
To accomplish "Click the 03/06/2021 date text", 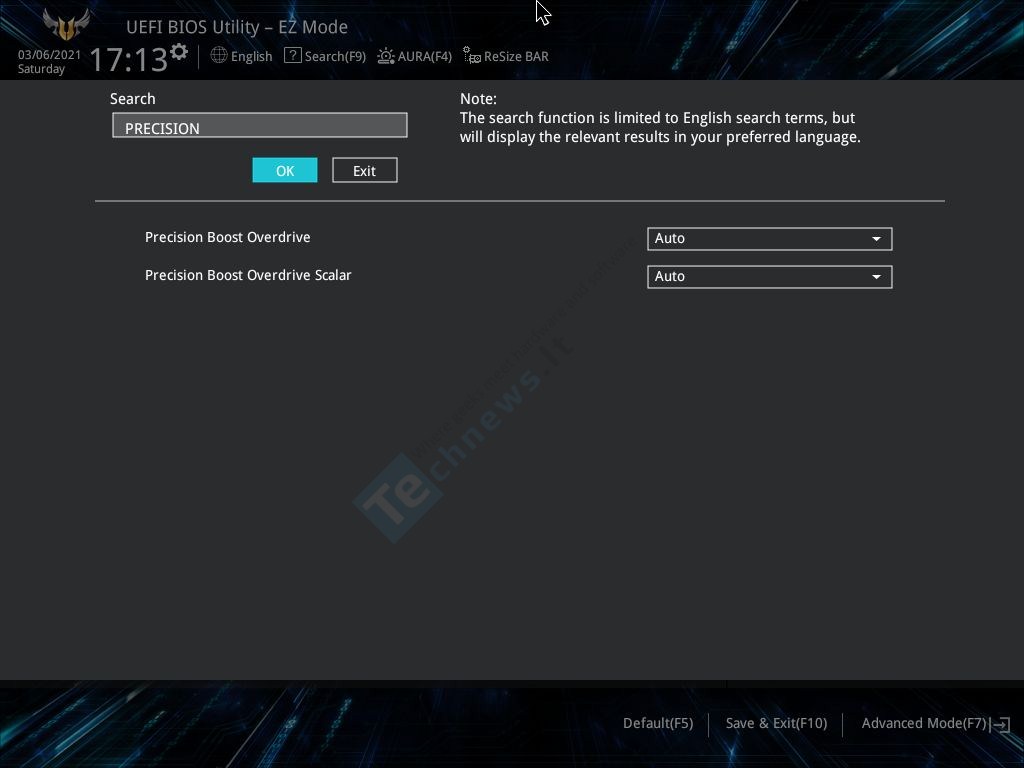I will pos(50,55).
